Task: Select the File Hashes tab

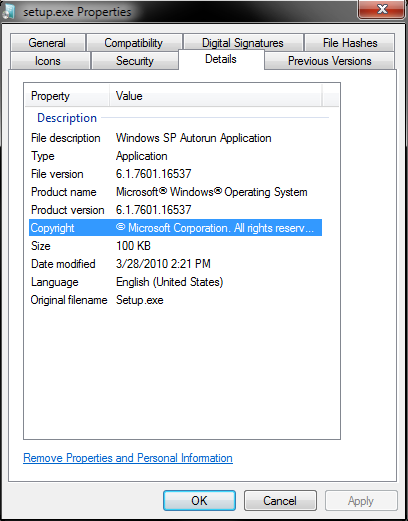Action: [350, 43]
